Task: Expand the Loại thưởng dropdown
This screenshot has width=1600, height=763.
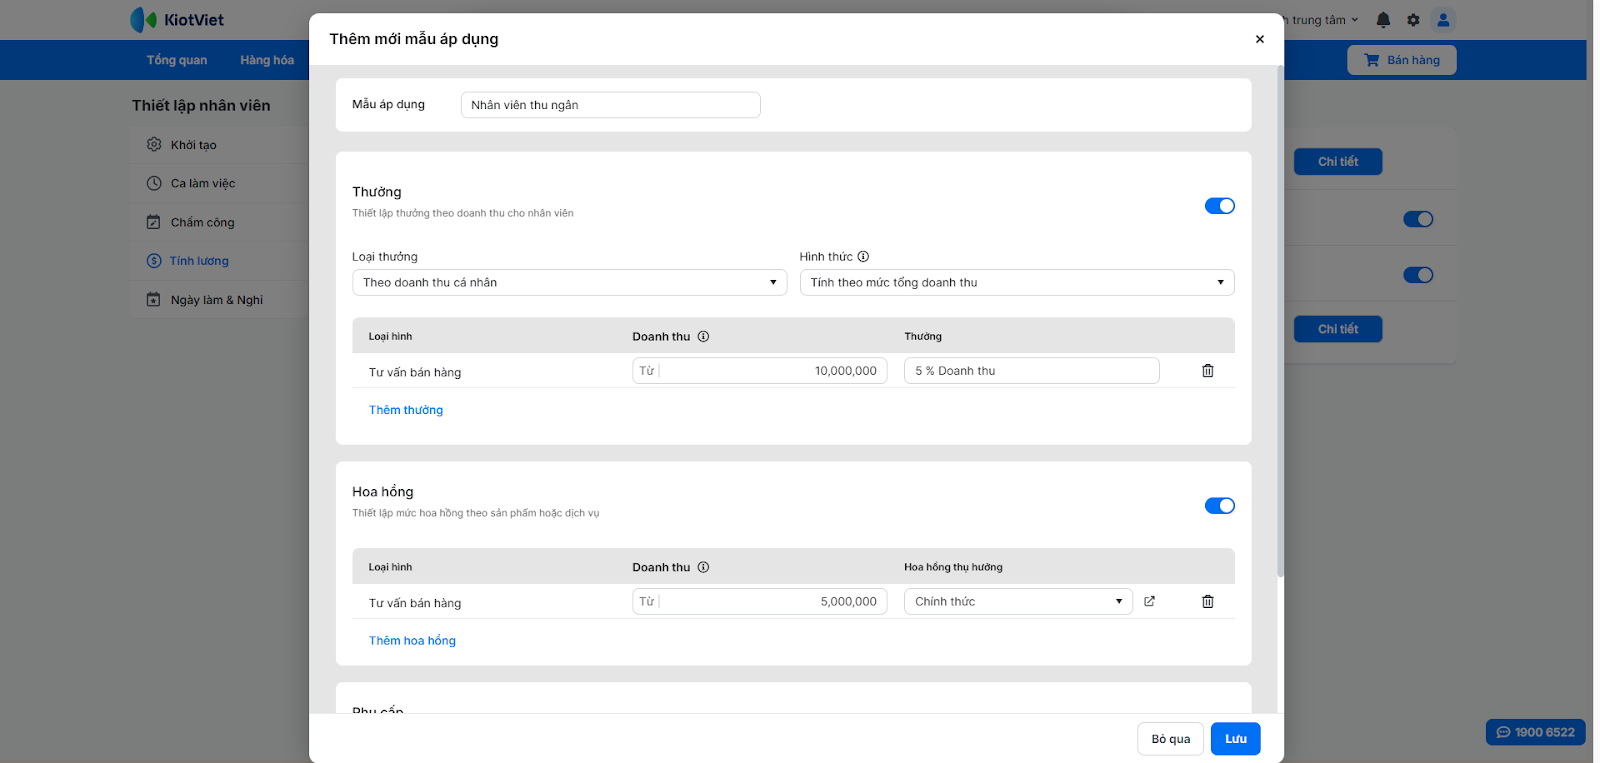Action: tap(569, 283)
